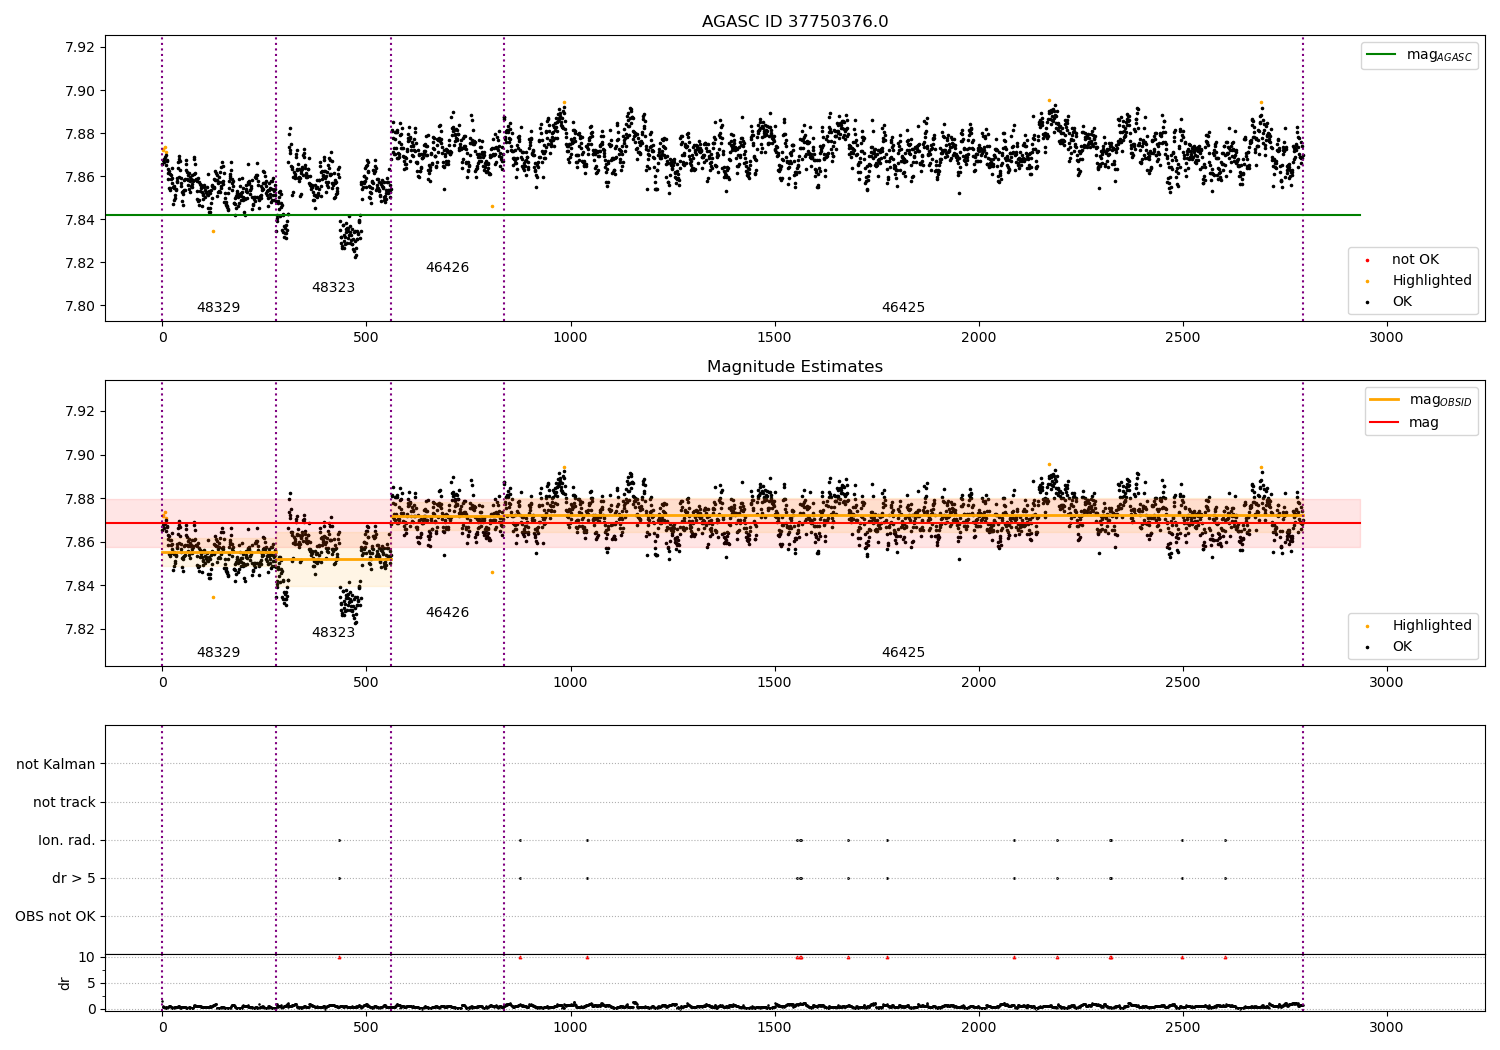Click "Highlighted" in the Magnitude Estimates legend

[x=1432, y=626]
